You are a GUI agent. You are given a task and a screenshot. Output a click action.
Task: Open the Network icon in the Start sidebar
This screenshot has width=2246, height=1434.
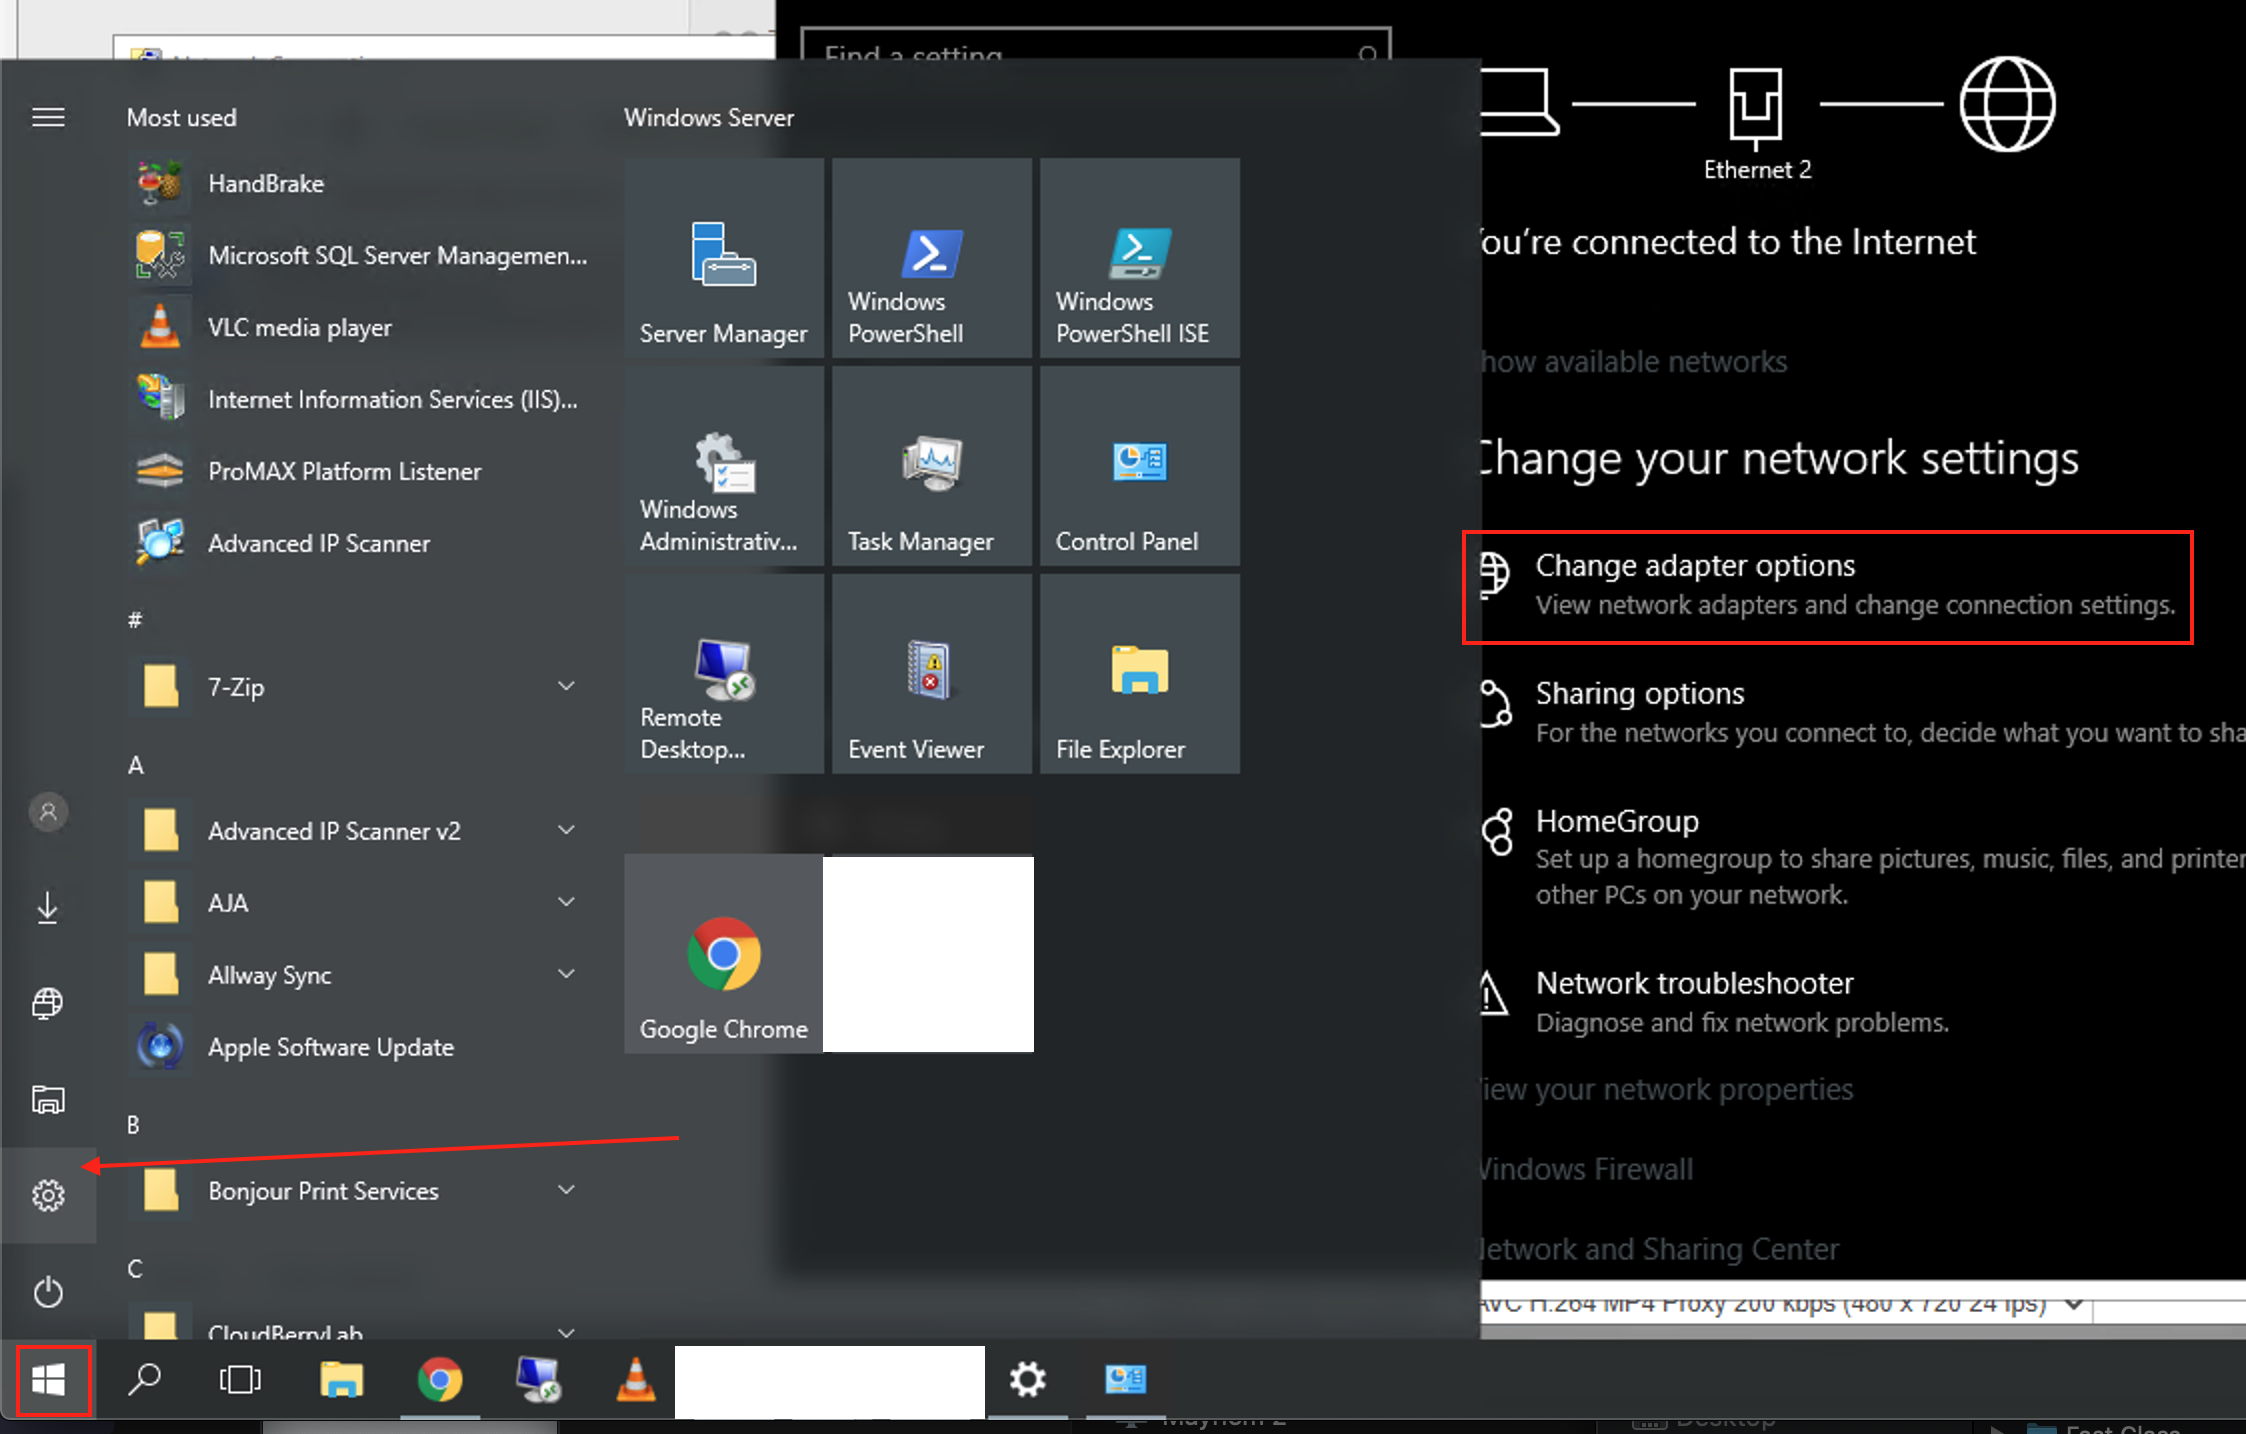point(48,1003)
